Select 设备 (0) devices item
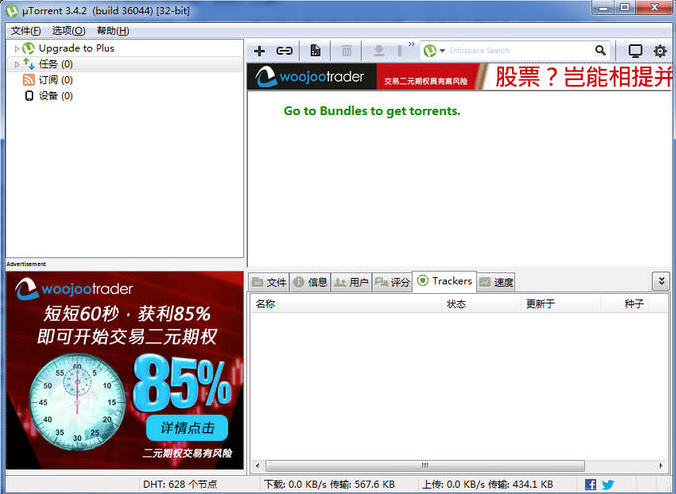Viewport: 676px width, 494px height. 56,96
